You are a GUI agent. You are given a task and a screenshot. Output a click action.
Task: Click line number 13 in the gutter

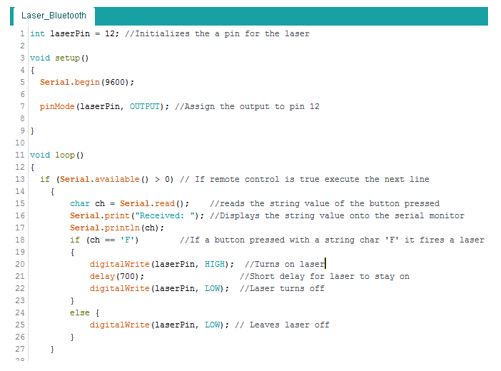click(x=20, y=179)
